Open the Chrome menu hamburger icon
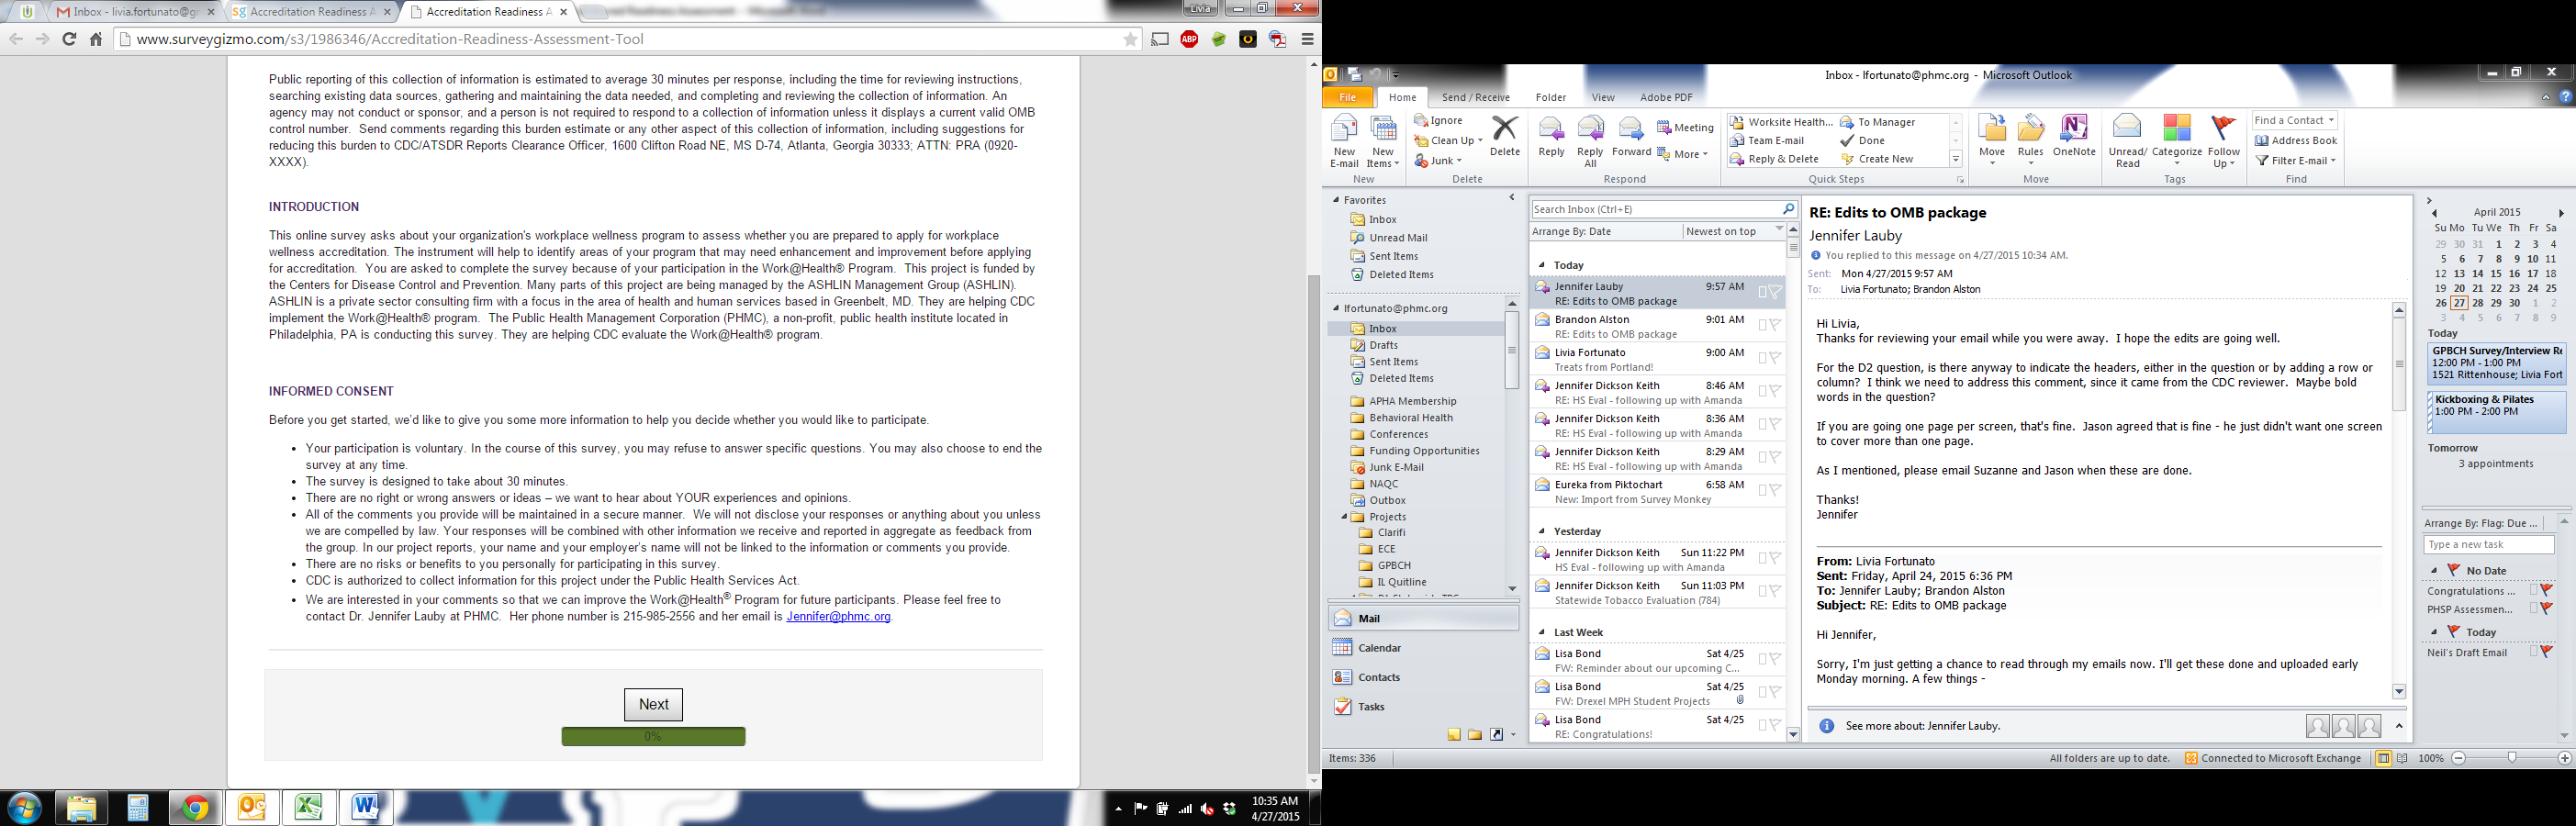2576x826 pixels. pos(1307,39)
